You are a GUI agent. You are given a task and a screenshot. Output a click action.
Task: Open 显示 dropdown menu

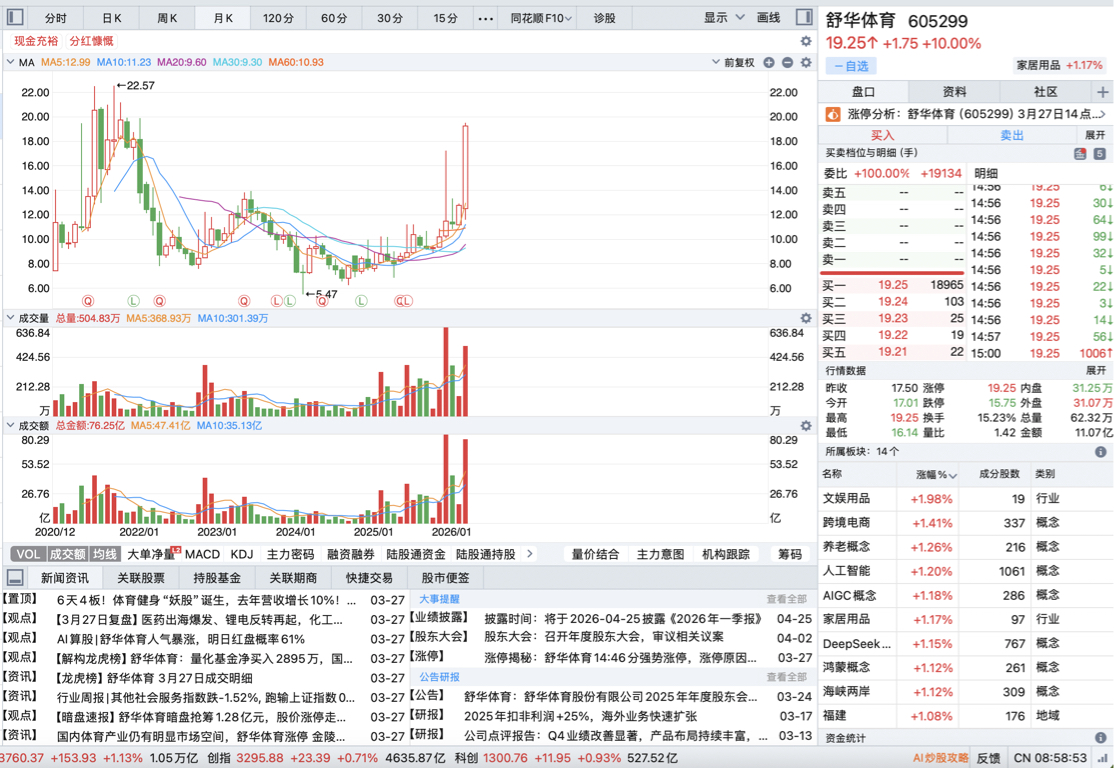tap(725, 18)
